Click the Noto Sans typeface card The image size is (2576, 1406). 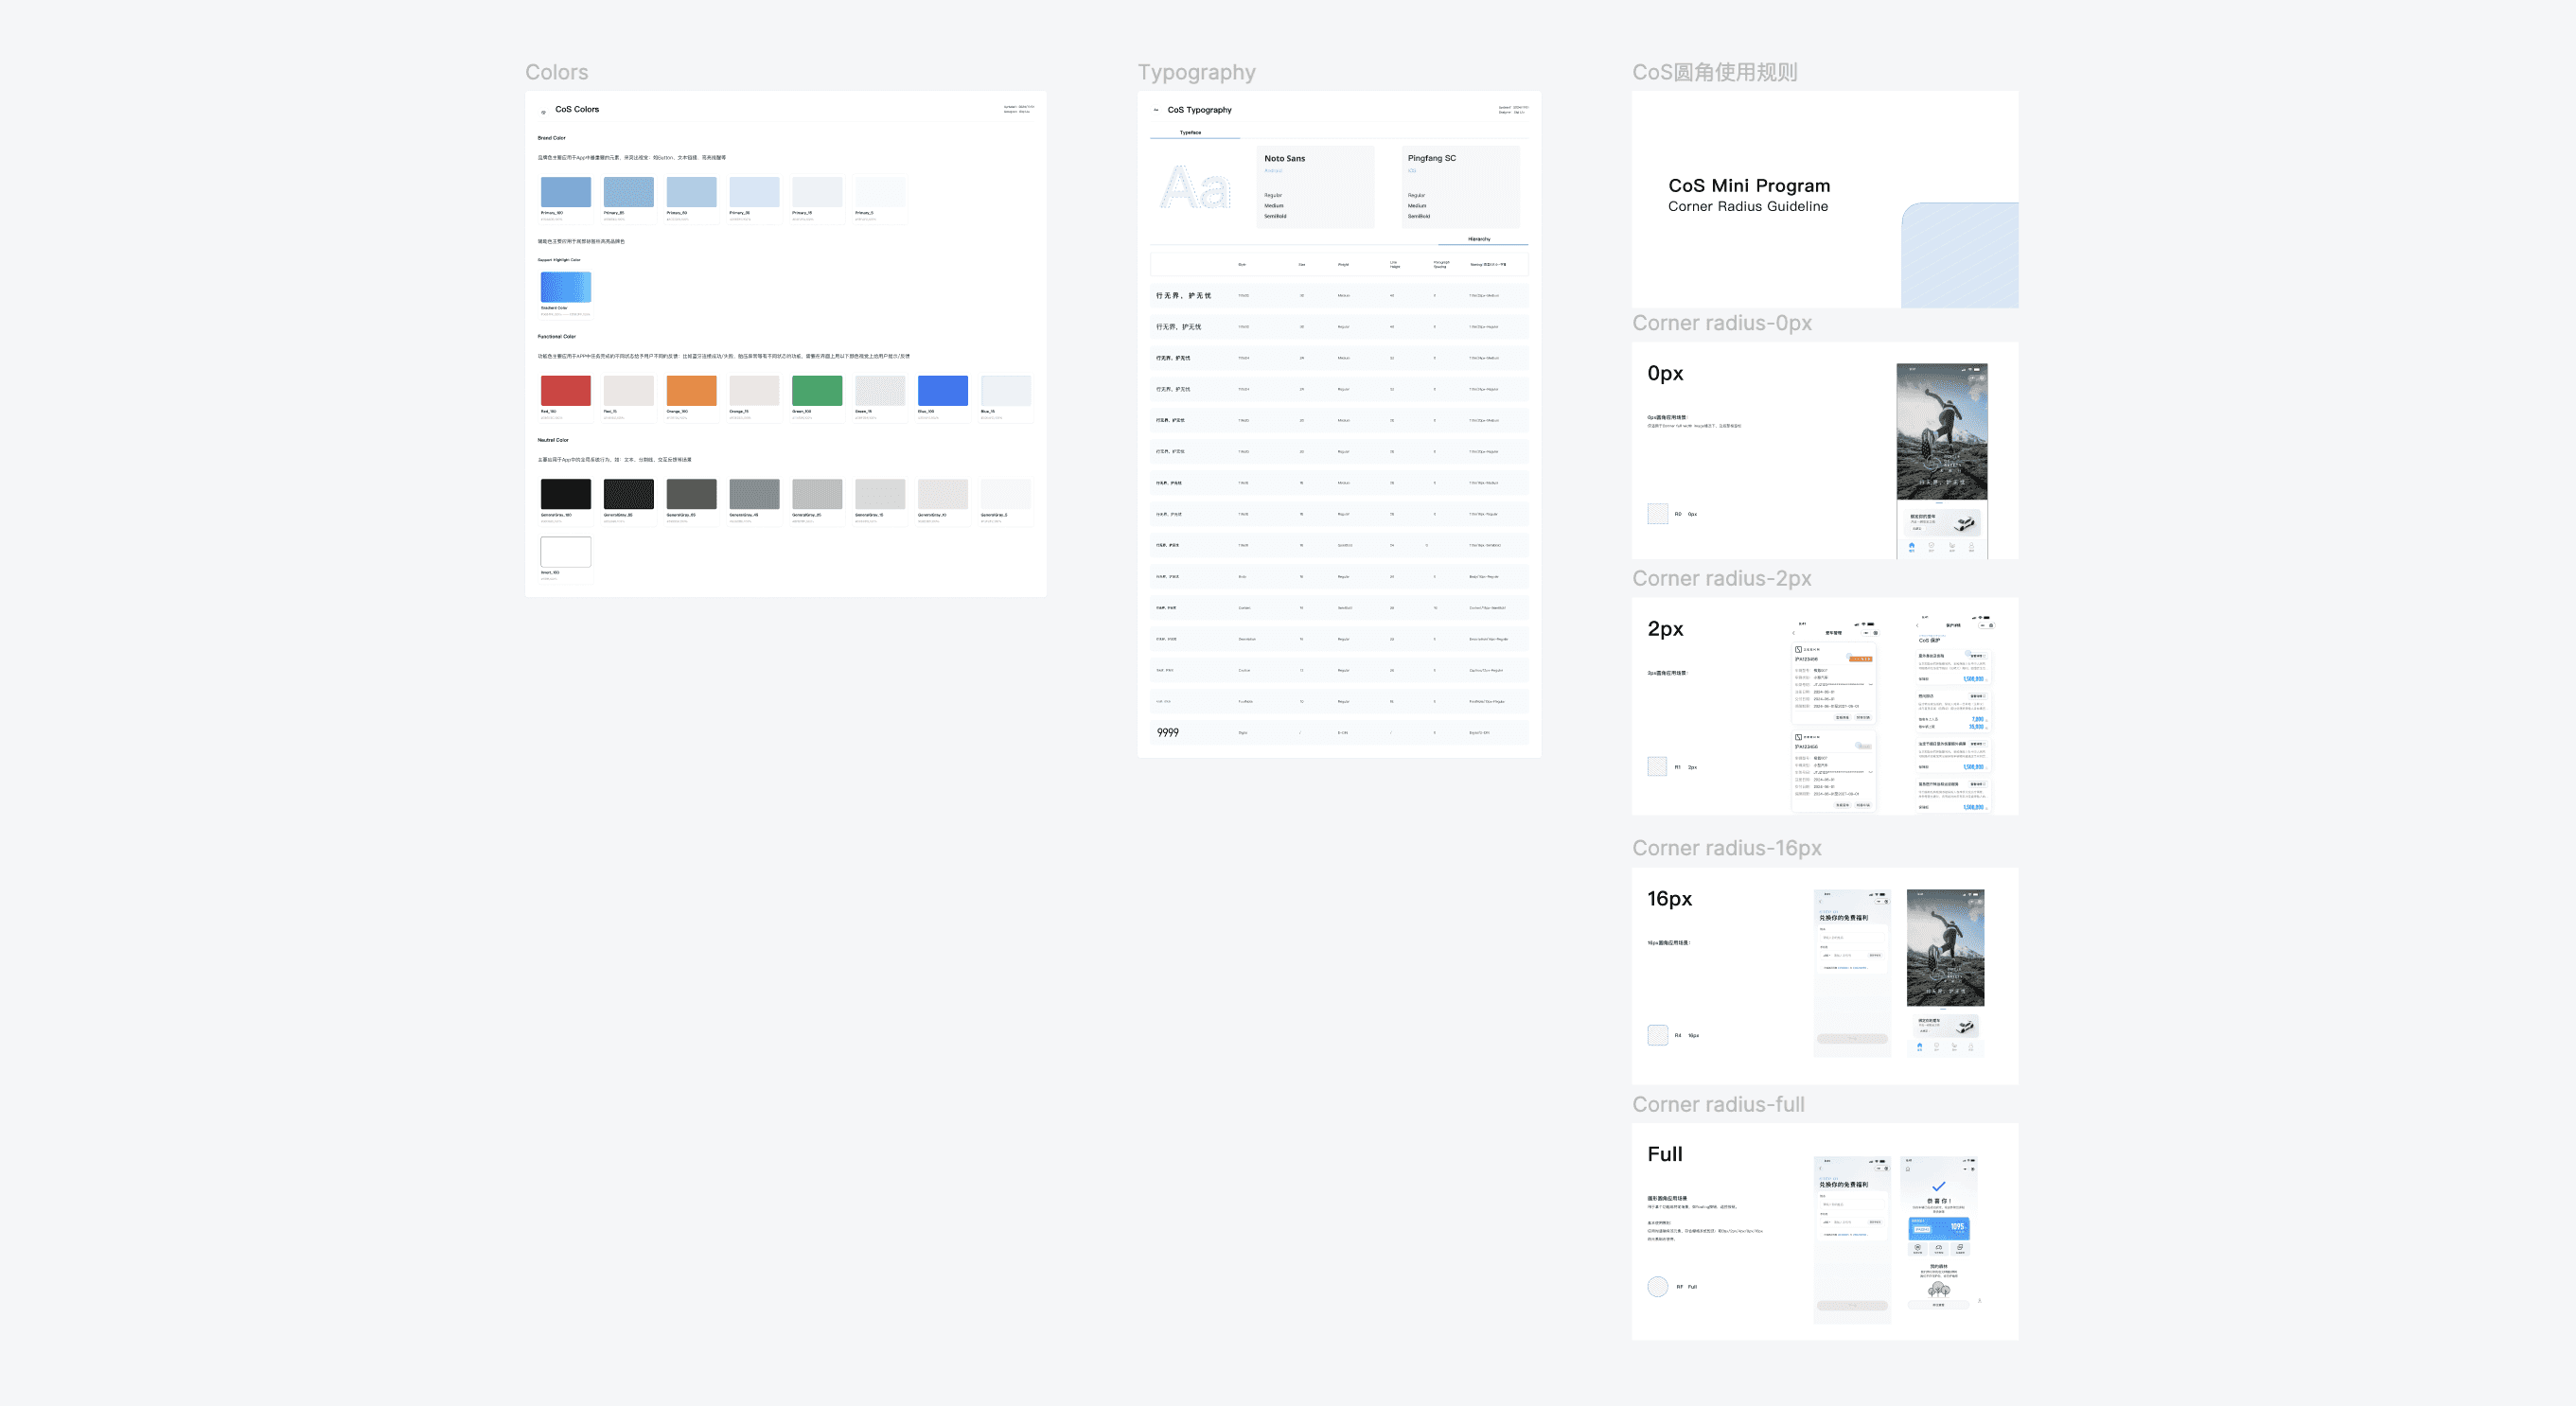click(1315, 187)
